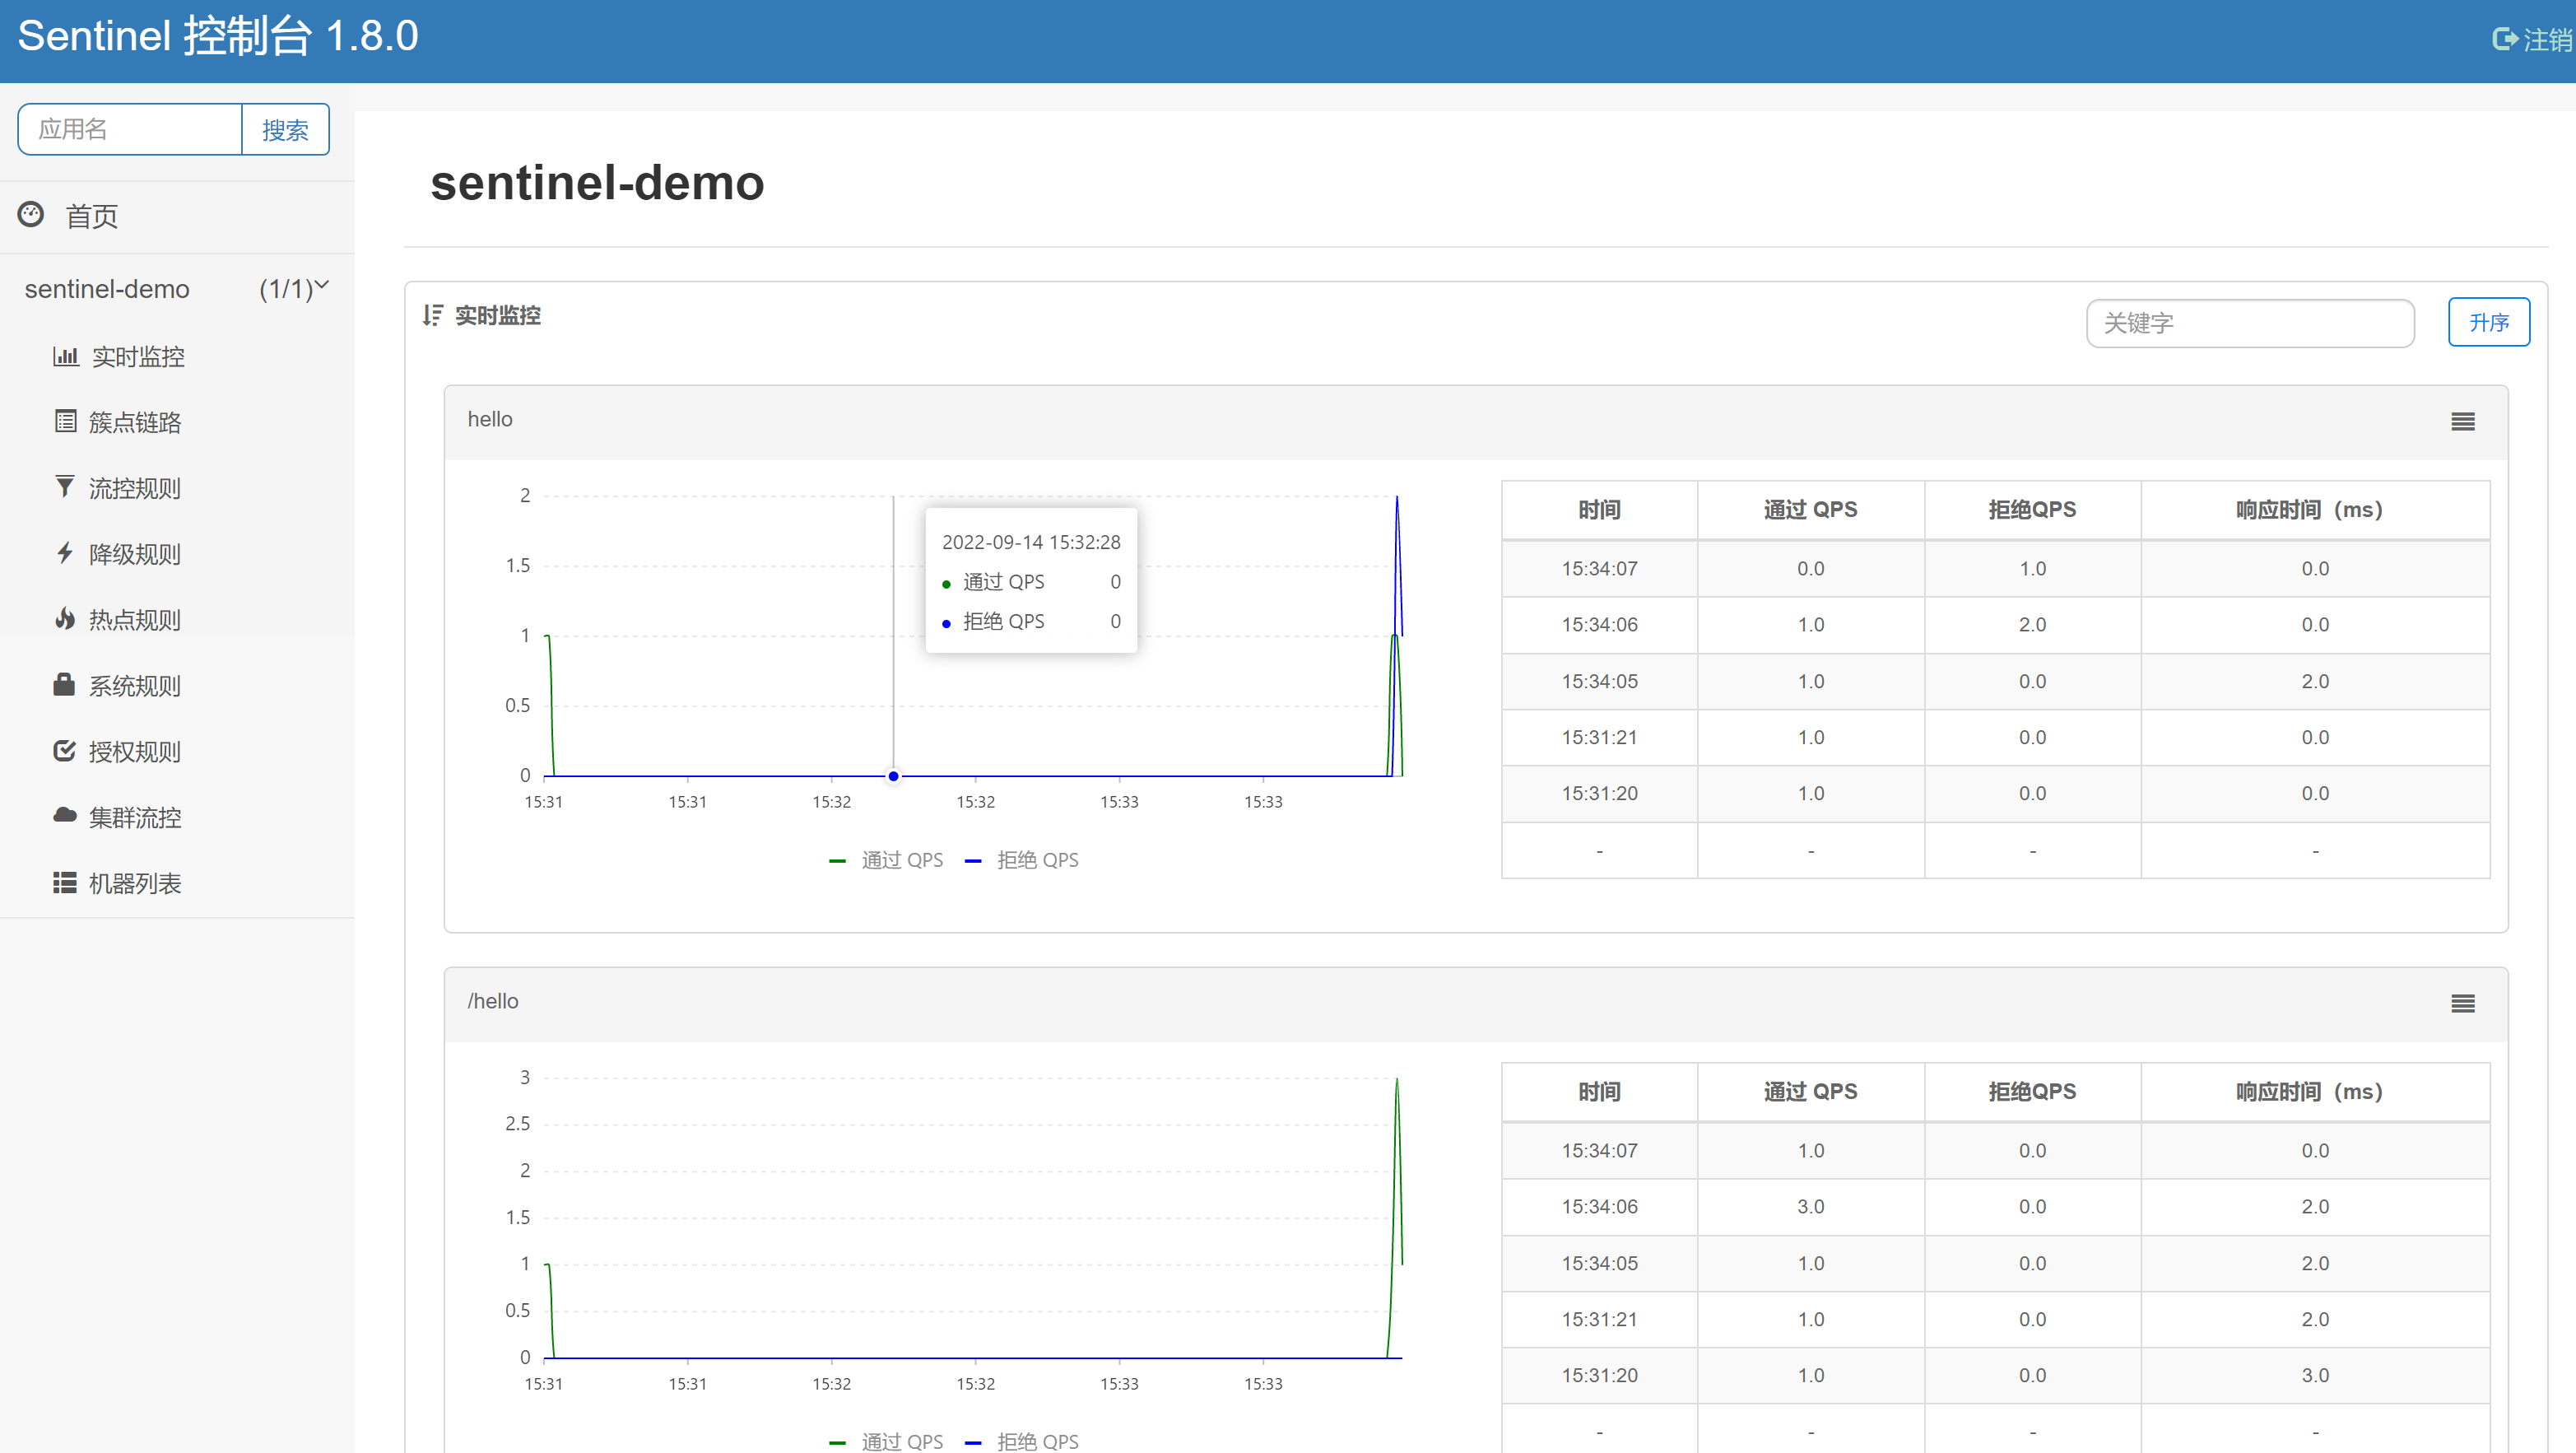Open the hamburger menu on hello panel
The image size is (2576, 1453).
click(2462, 422)
